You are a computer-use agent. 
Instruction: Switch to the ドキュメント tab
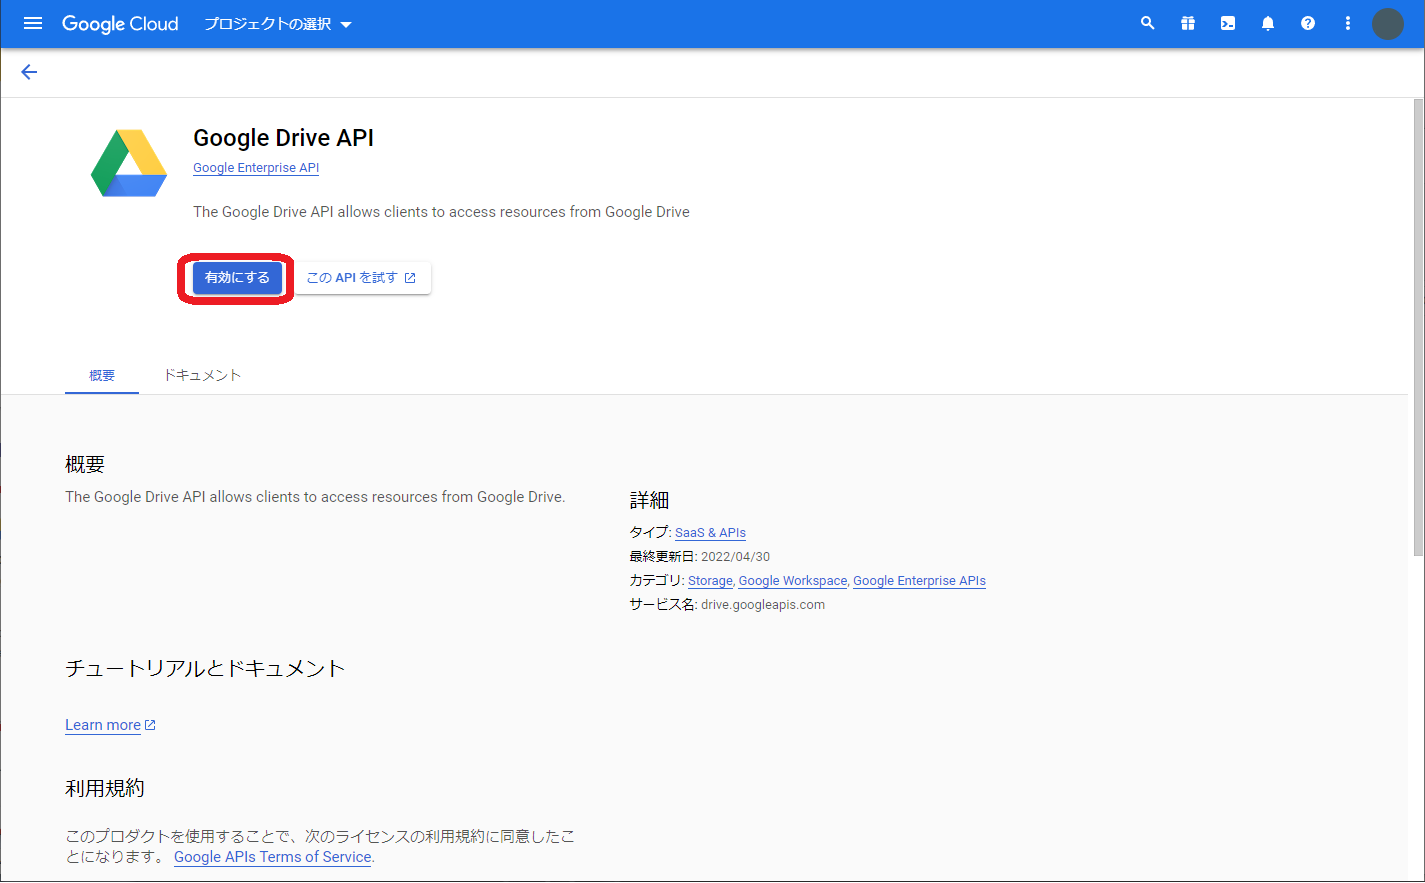[x=202, y=375]
